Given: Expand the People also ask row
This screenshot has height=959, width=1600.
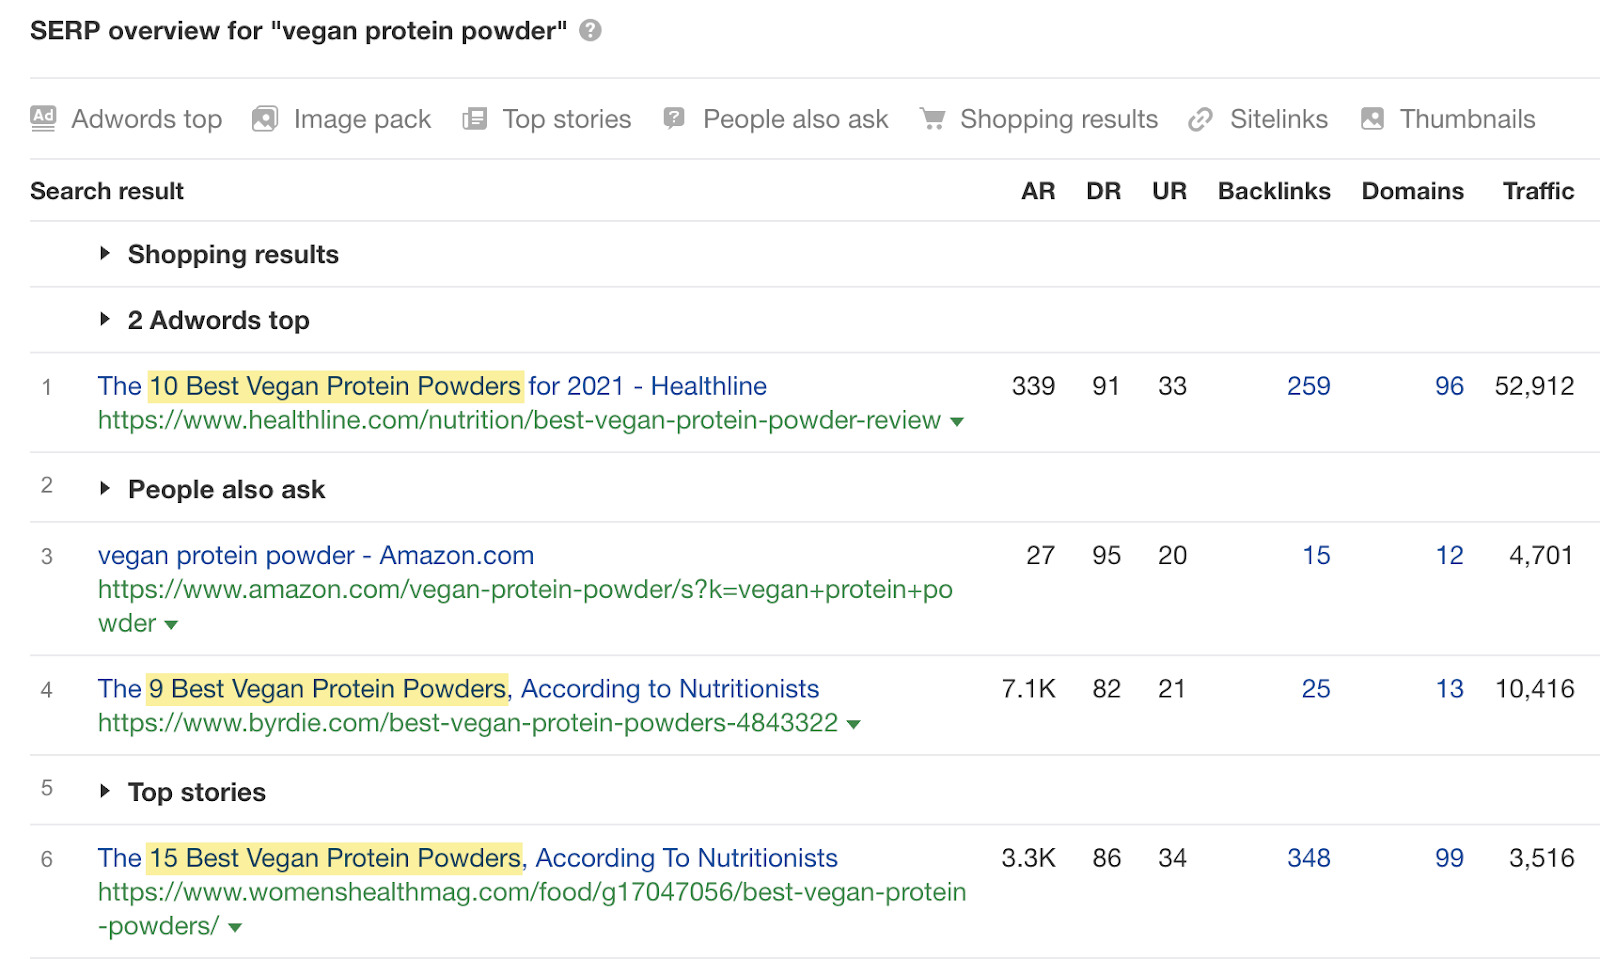Looking at the screenshot, I should point(105,489).
